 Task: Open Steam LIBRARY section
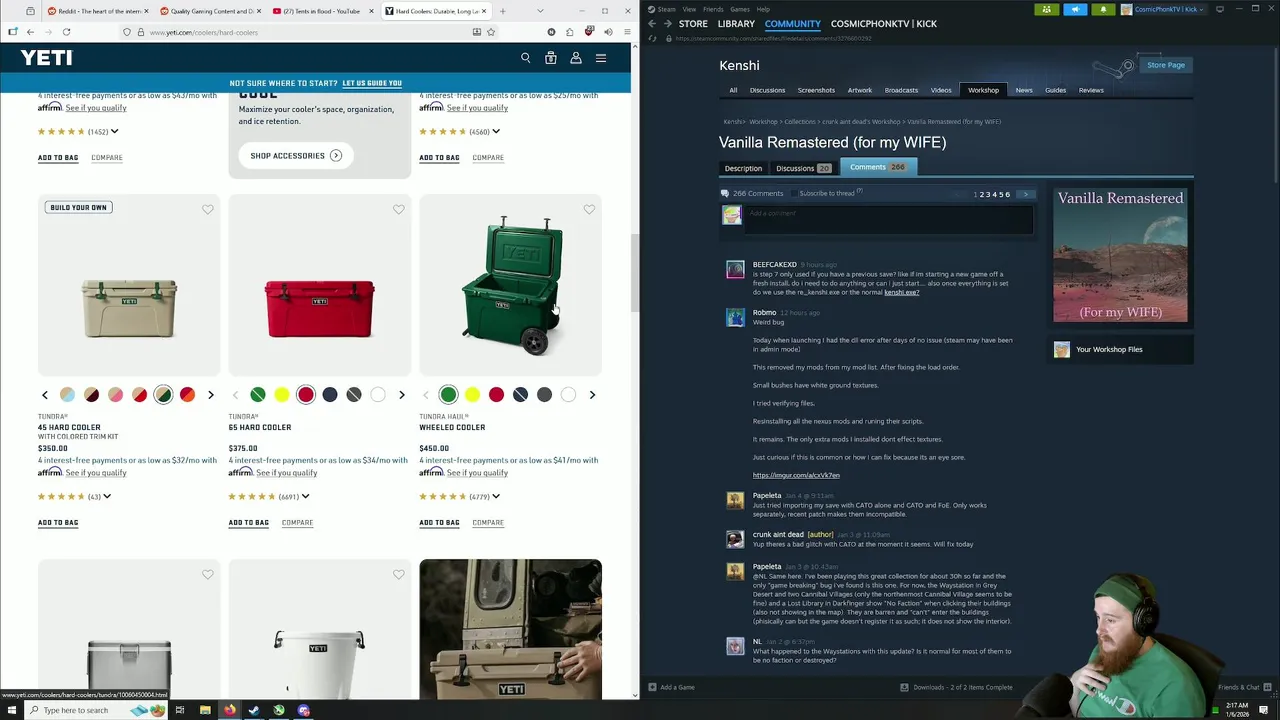pyautogui.click(x=736, y=23)
